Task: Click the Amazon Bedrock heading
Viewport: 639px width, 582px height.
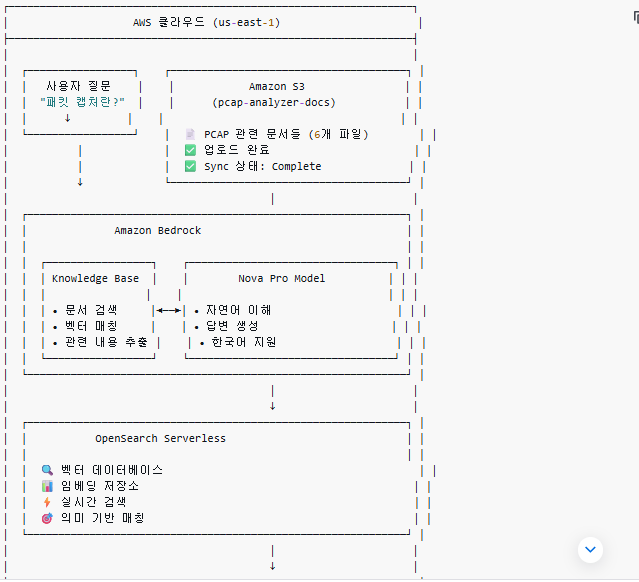Action: 158,230
